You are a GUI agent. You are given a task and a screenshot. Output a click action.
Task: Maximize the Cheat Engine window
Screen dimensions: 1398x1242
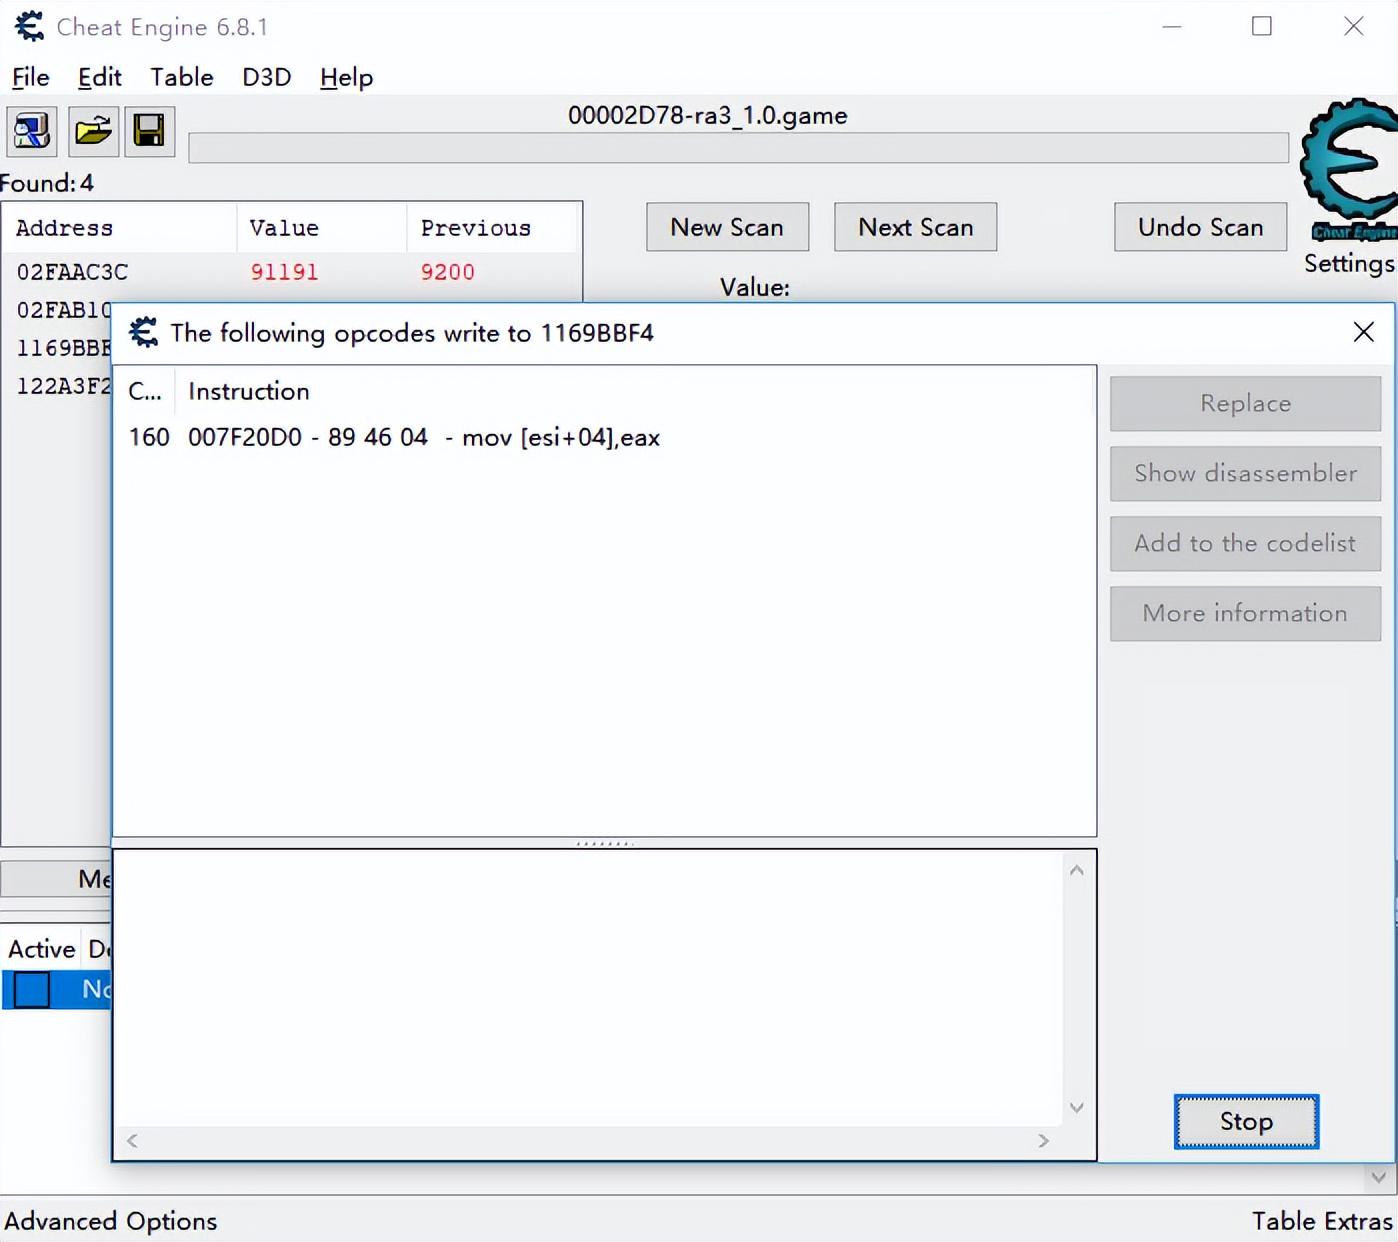1262,26
